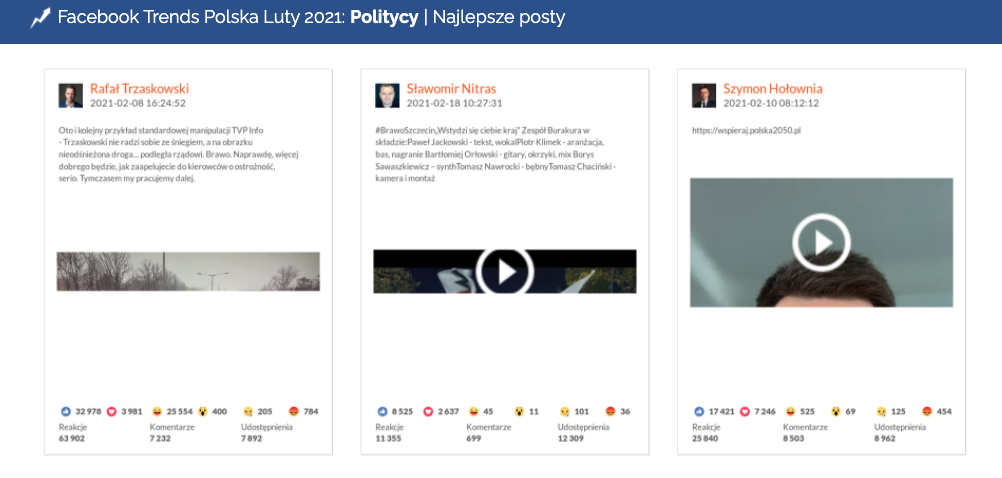
Task: Open the wspieraj.polska2050.pl link
Action: click(746, 131)
